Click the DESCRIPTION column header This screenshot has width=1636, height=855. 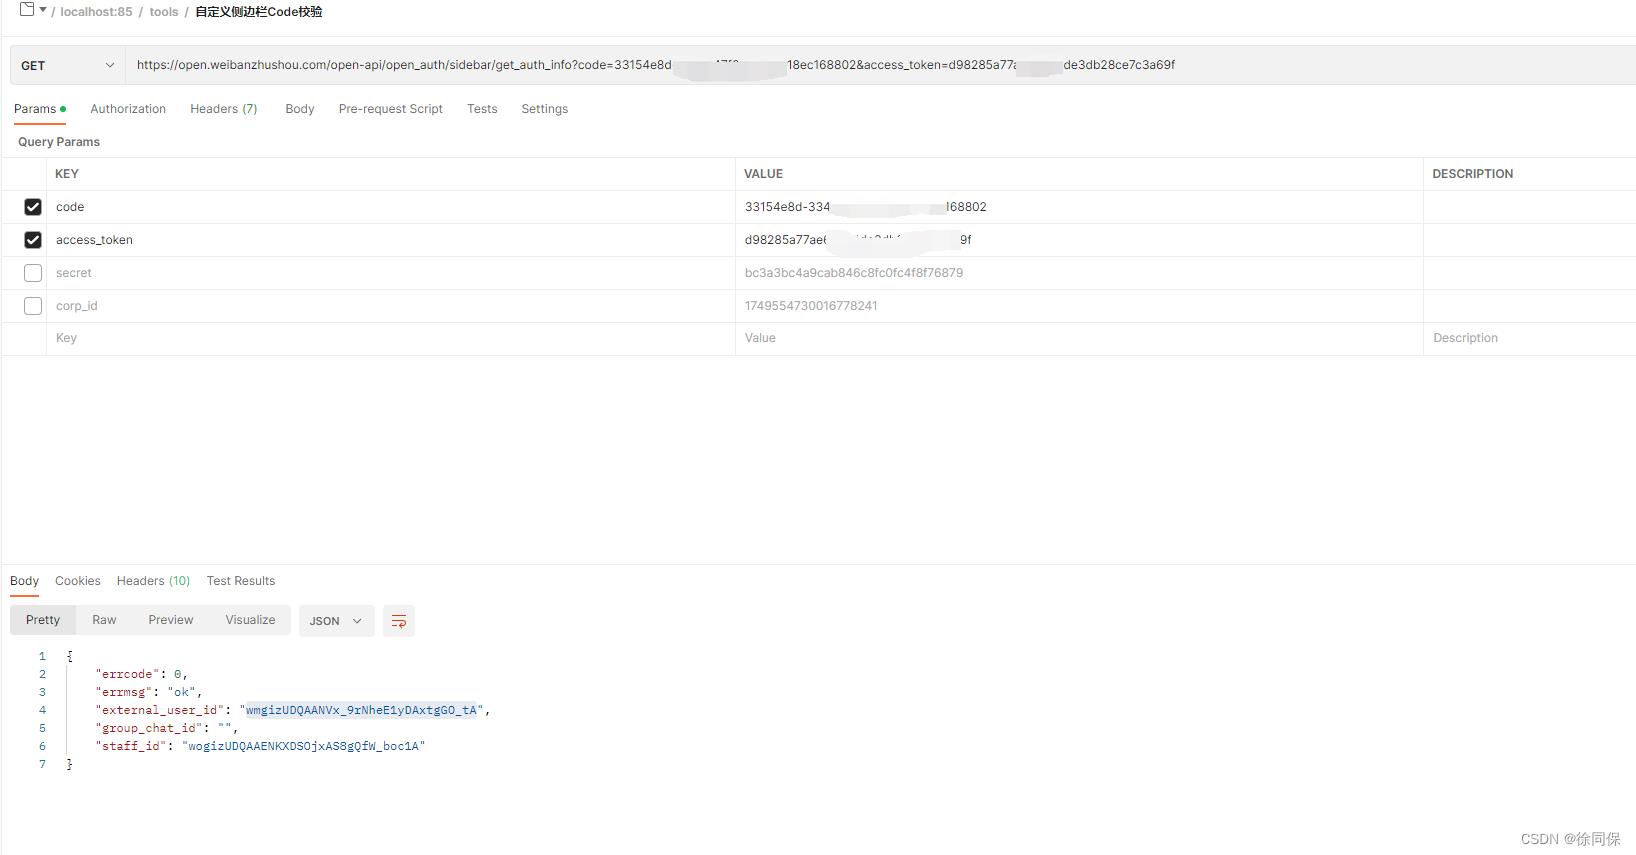(x=1473, y=174)
